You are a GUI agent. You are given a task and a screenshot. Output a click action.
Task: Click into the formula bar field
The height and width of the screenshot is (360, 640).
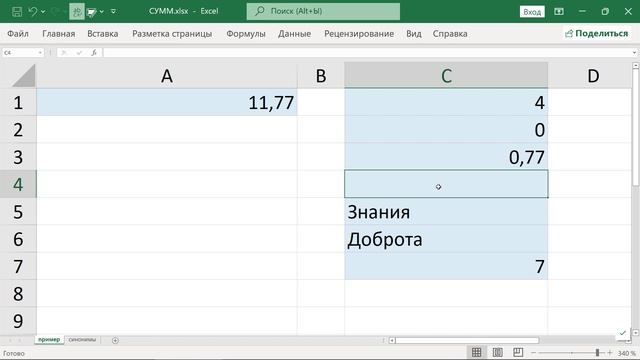(367, 53)
